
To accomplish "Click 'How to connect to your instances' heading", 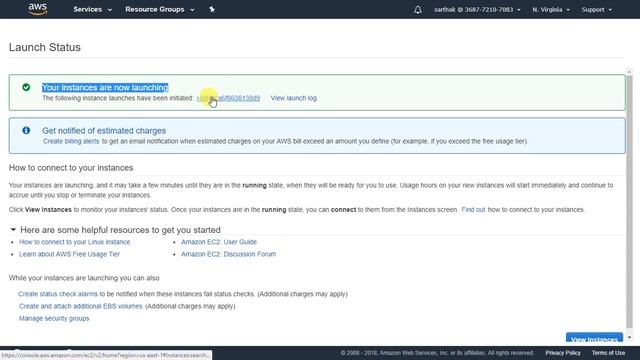I will 71,168.
